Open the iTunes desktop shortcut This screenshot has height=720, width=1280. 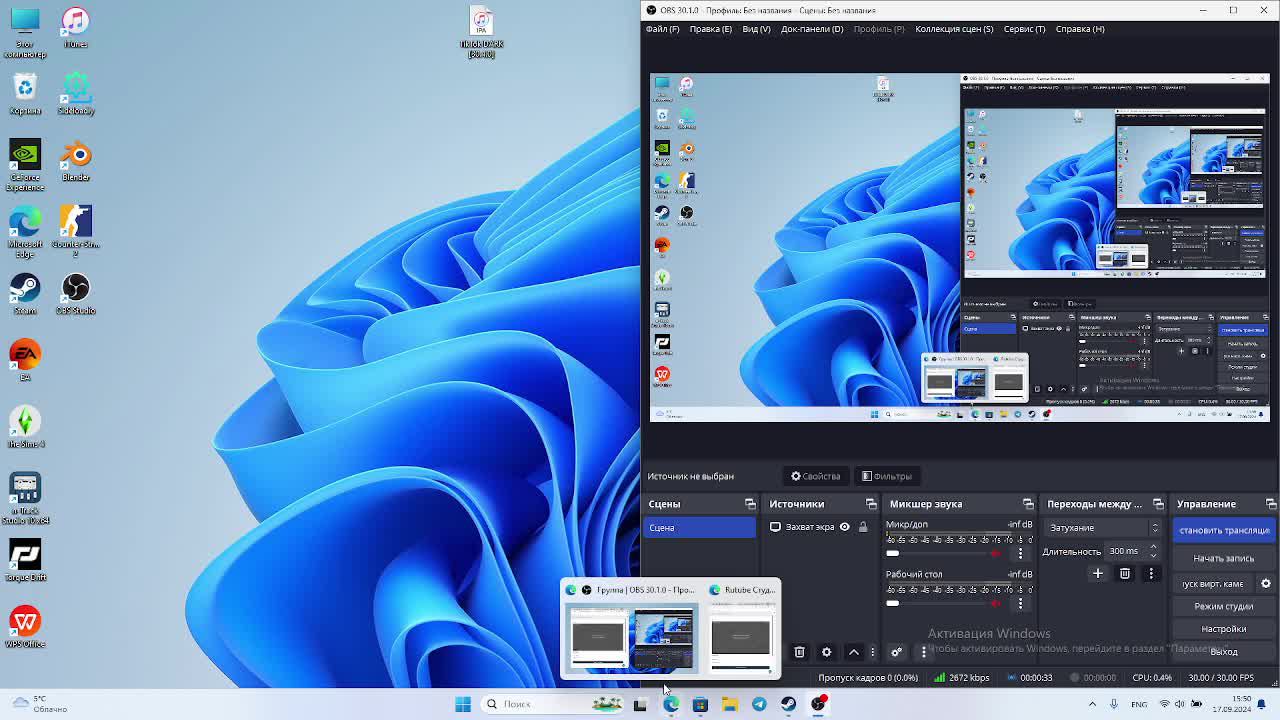(76, 28)
